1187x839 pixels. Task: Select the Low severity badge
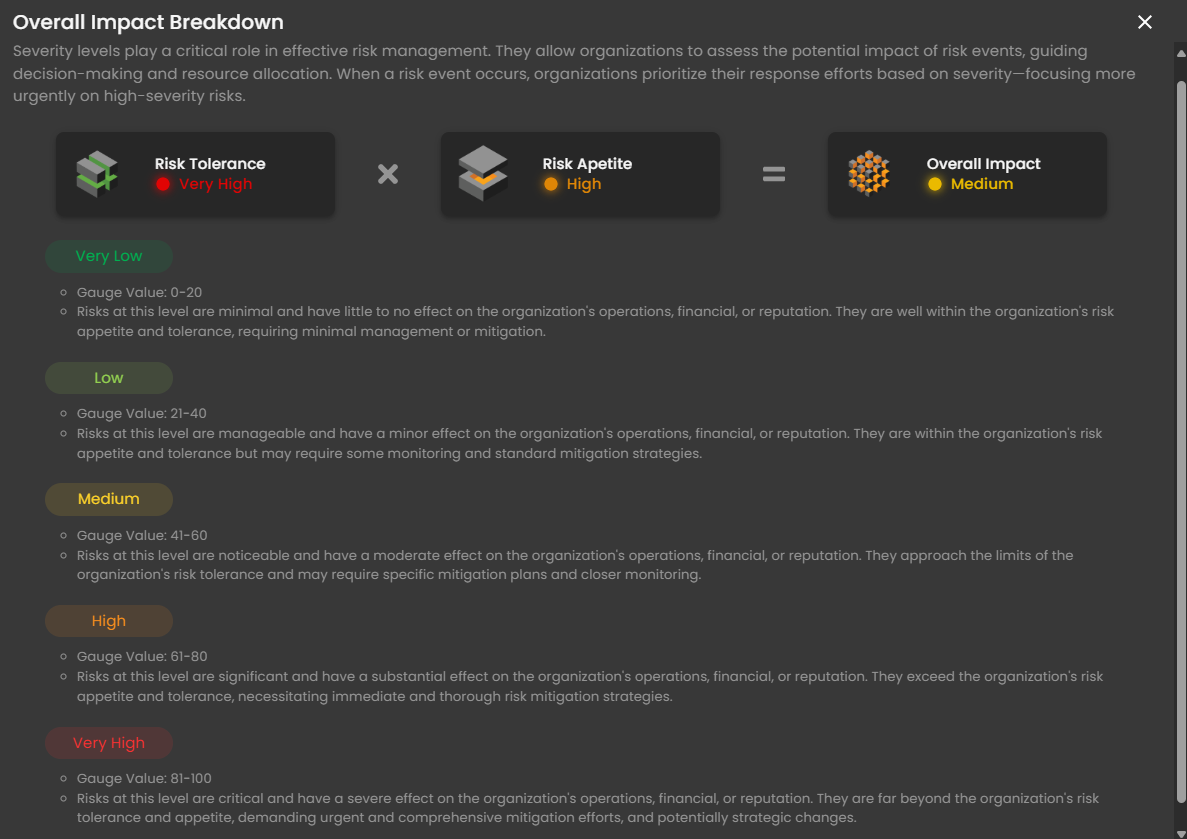109,378
